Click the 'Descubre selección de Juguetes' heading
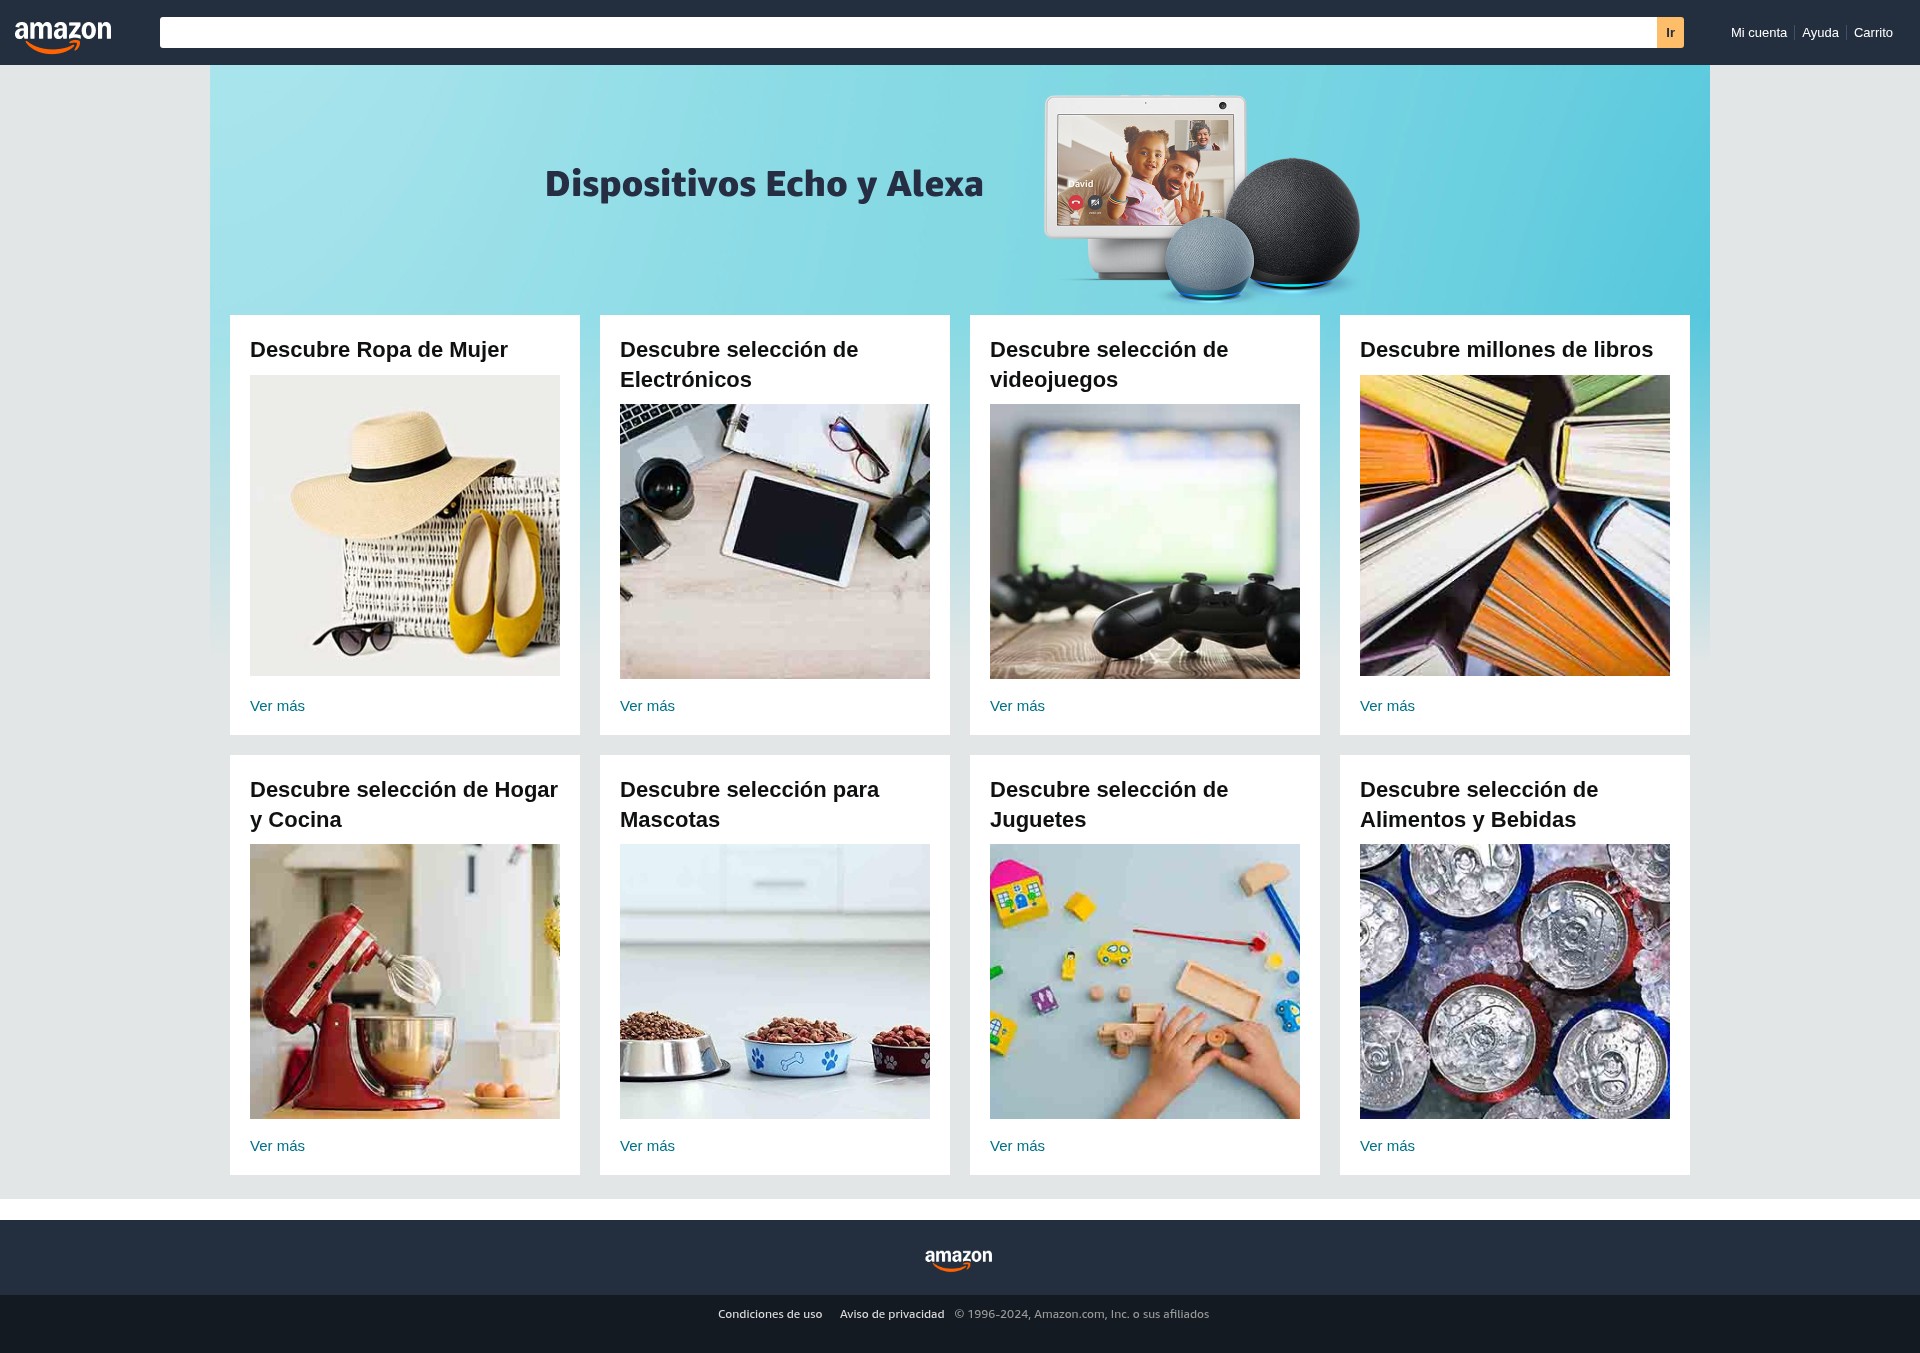This screenshot has width=1920, height=1353. point(1109,805)
